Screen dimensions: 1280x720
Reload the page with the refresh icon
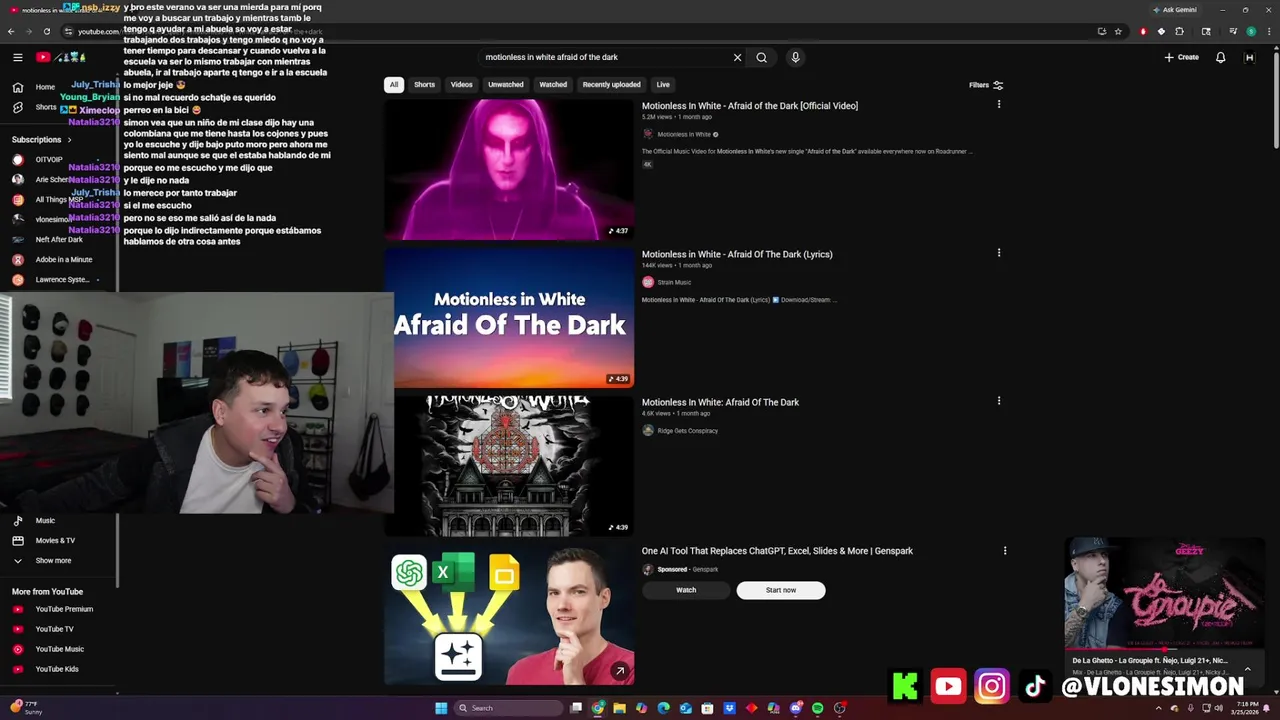click(46, 31)
